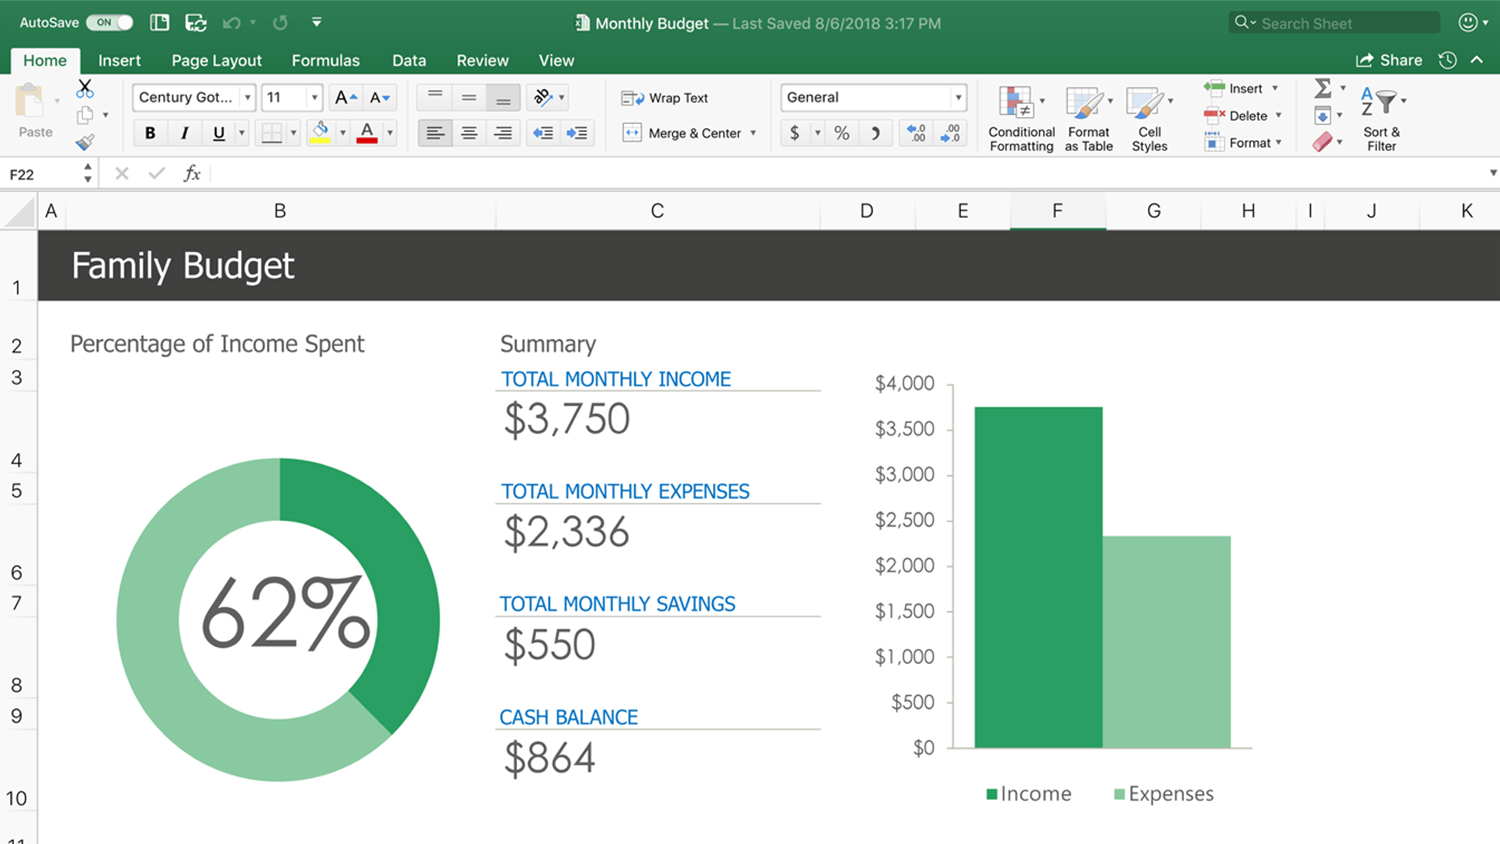Switch to the Formulas tab

point(325,60)
